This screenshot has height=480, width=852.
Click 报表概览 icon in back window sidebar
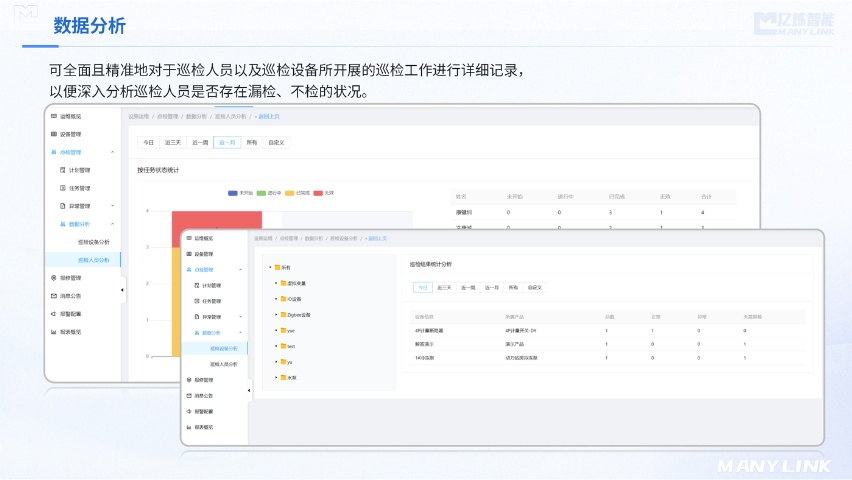click(54, 332)
